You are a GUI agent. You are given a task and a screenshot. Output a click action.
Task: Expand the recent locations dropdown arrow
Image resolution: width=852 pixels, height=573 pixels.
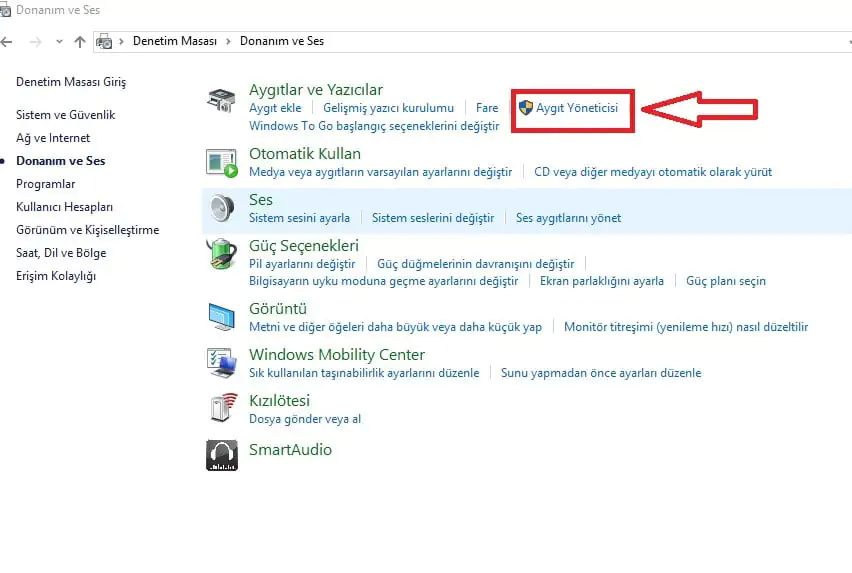pyautogui.click(x=59, y=42)
